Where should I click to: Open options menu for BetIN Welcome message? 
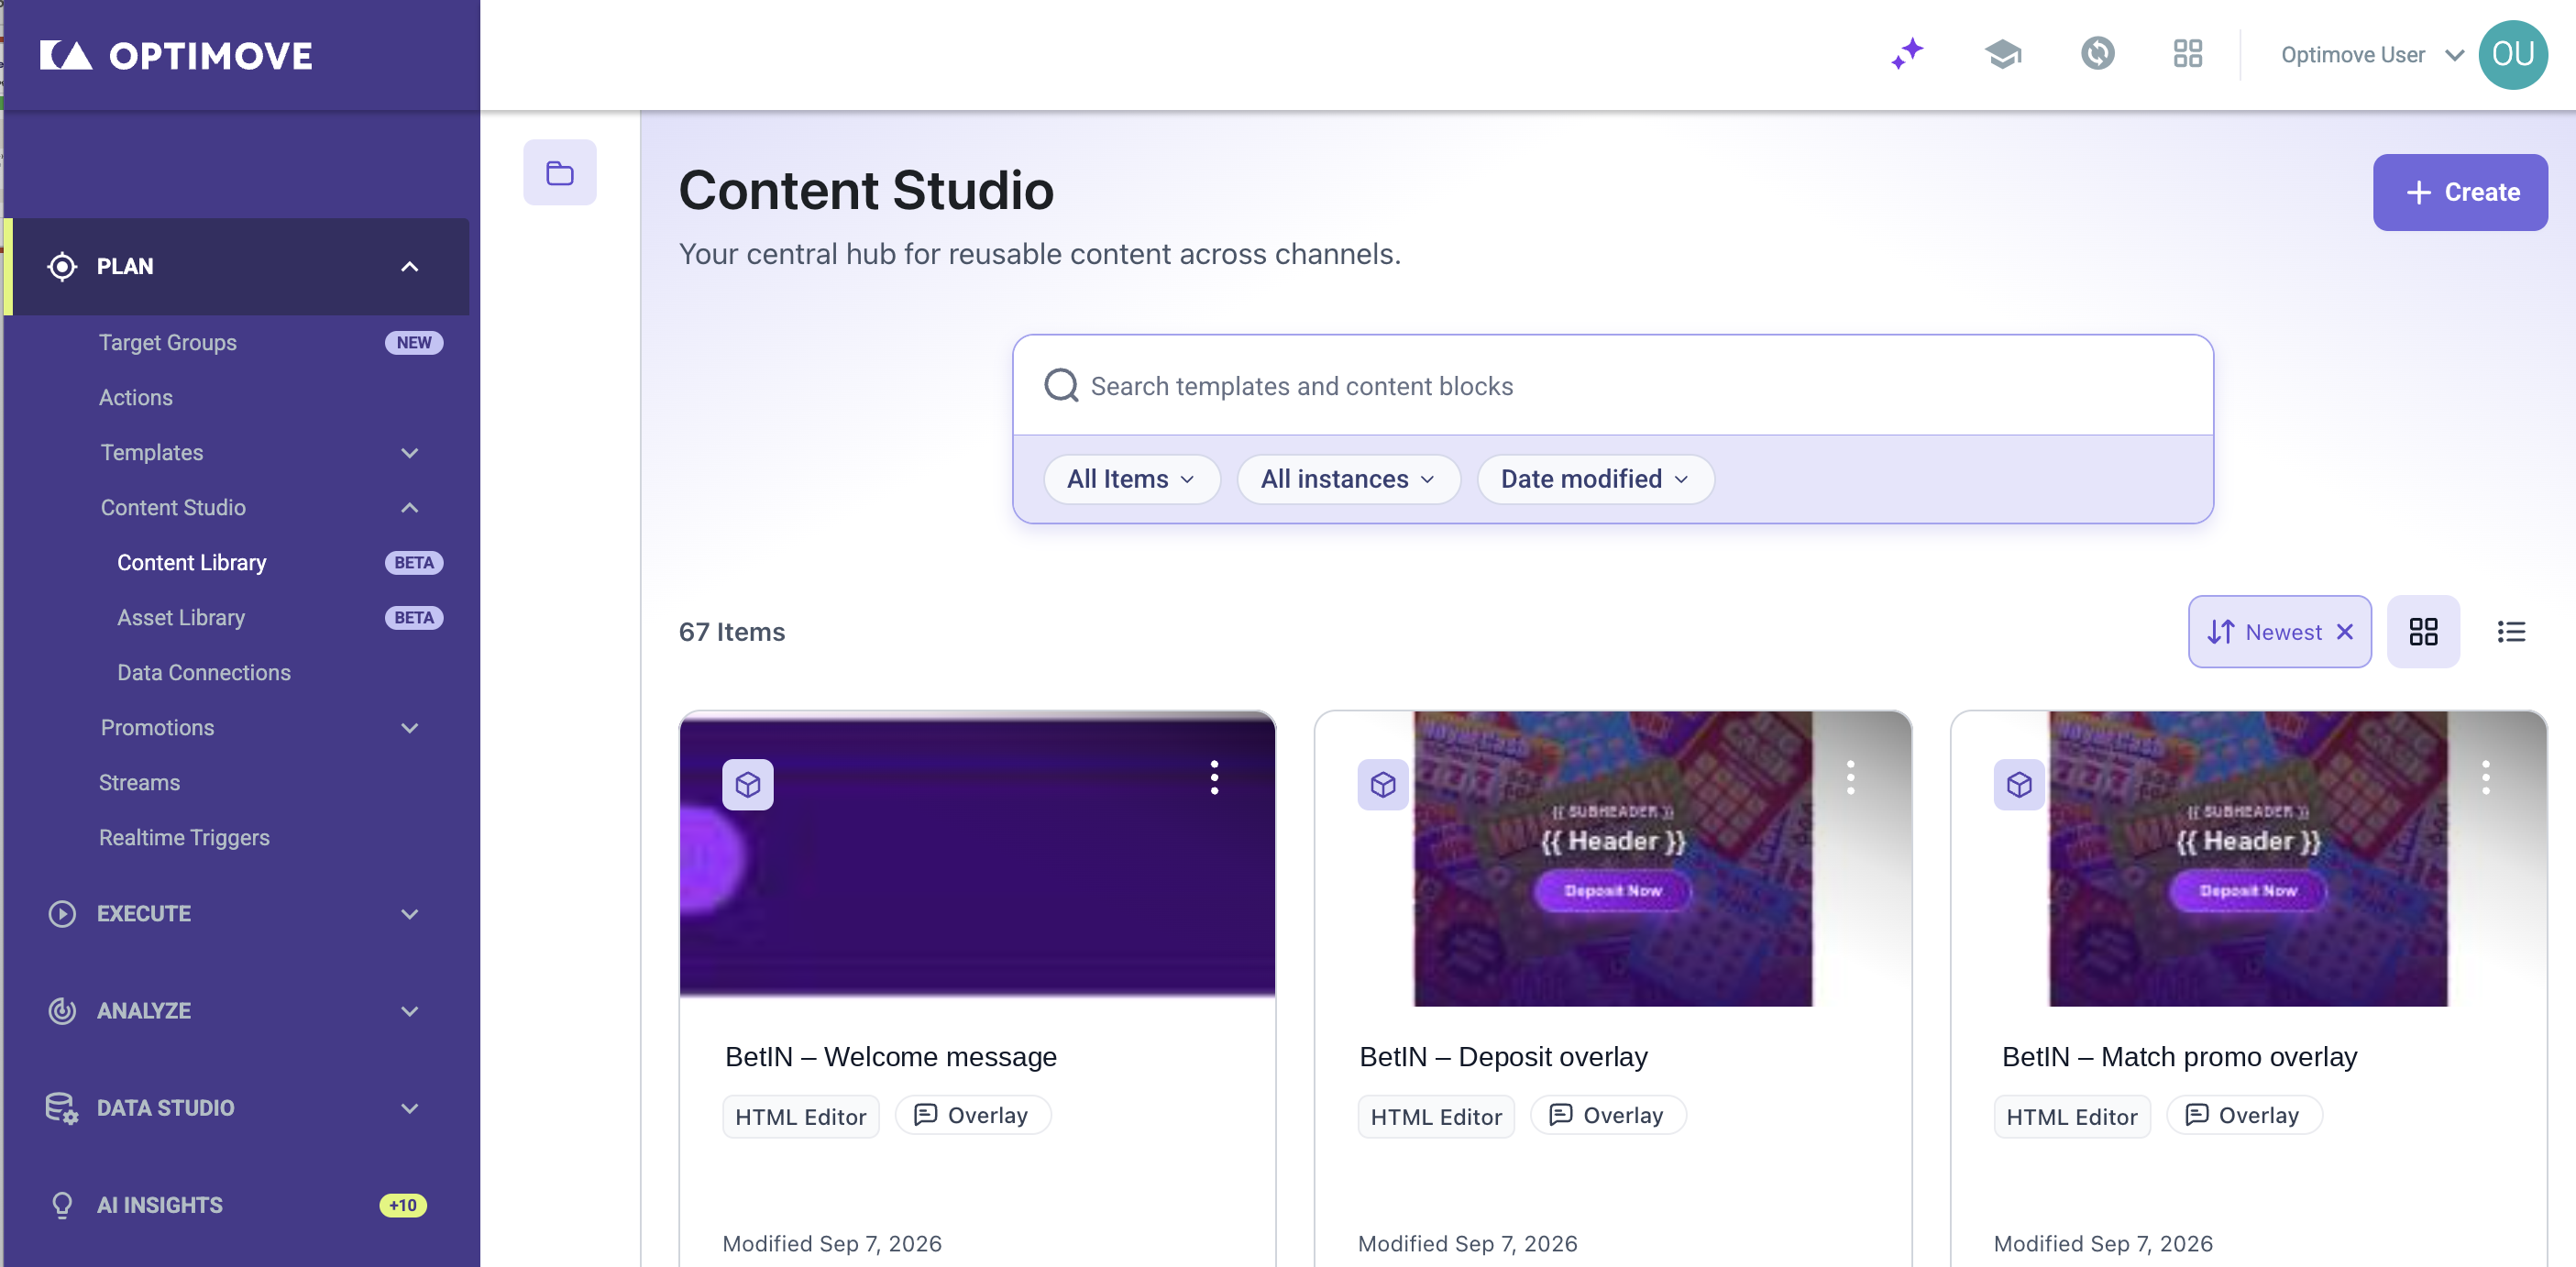[1214, 777]
